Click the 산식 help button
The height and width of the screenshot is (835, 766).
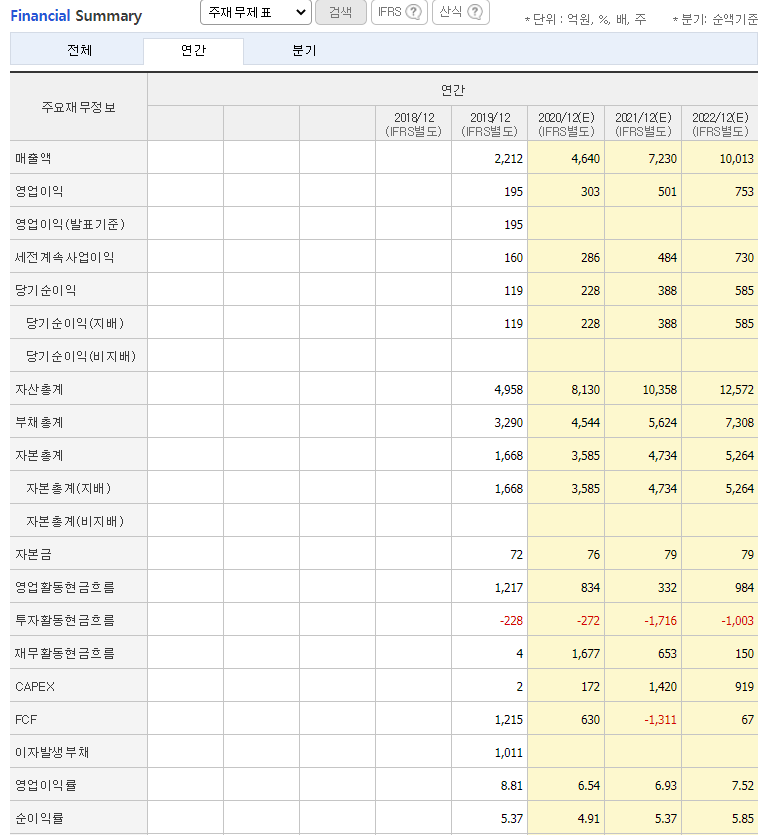tap(461, 12)
